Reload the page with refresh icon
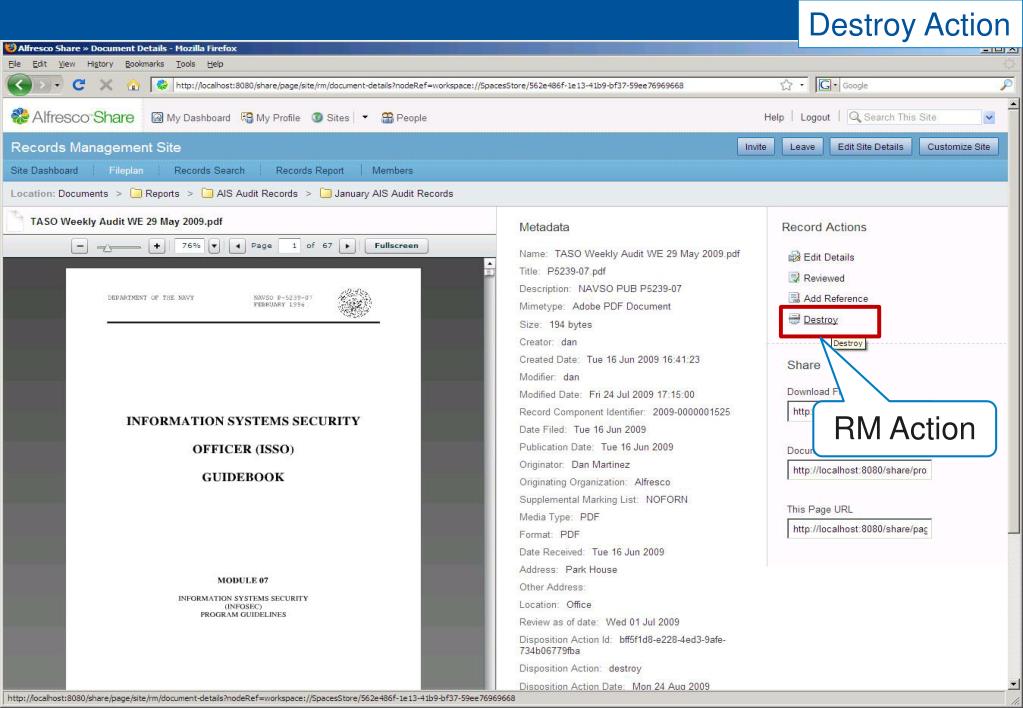Screen dimensions: 1023x708 [79, 85]
